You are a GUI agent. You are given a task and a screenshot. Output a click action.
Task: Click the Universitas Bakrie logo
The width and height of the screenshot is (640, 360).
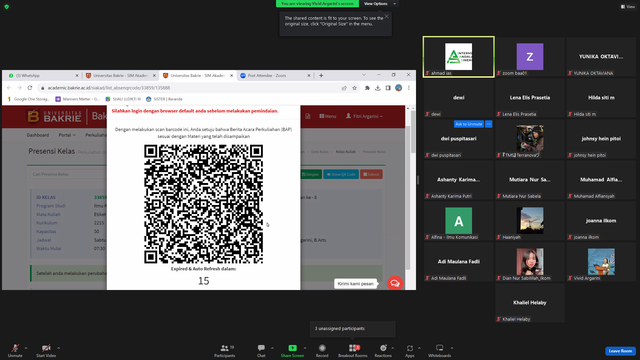[54, 116]
